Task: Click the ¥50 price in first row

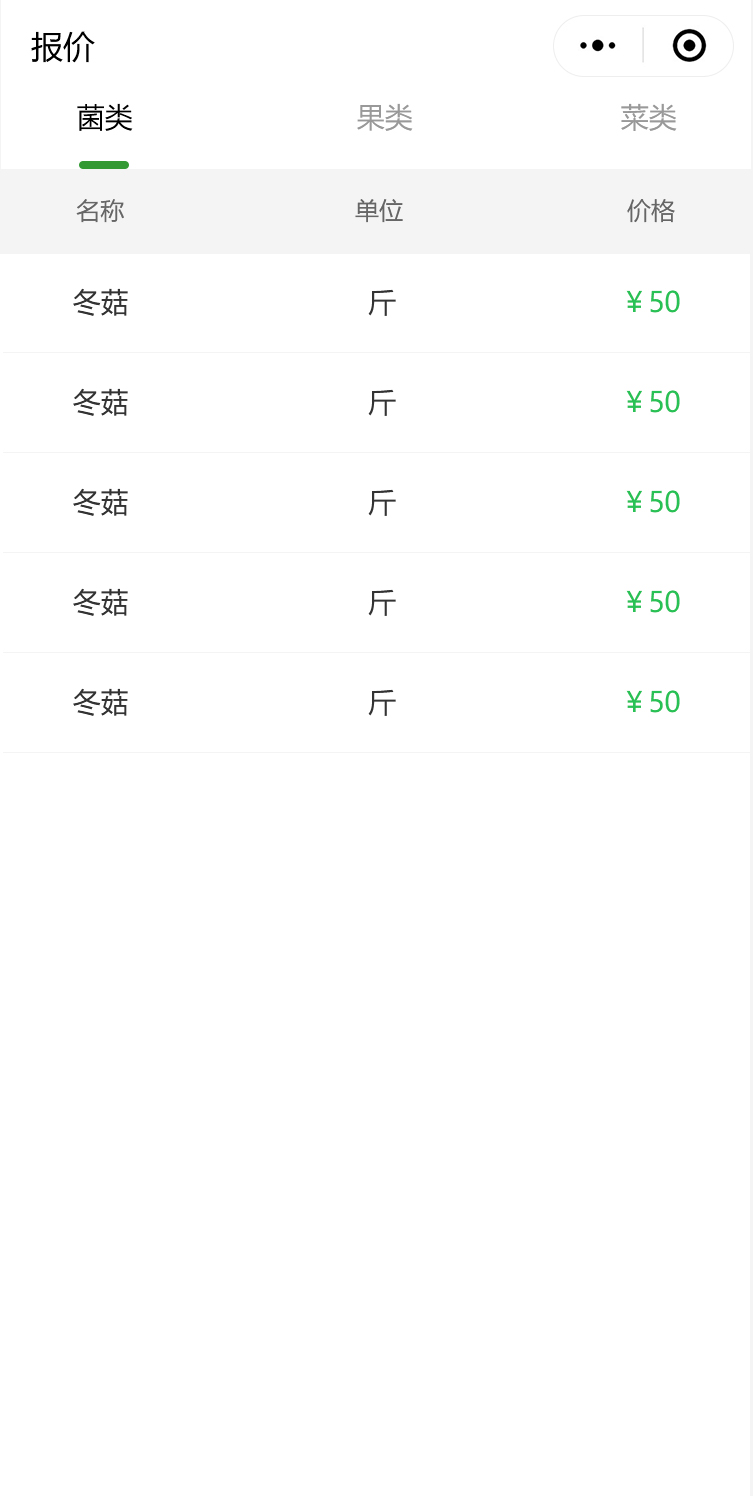Action: tap(653, 302)
